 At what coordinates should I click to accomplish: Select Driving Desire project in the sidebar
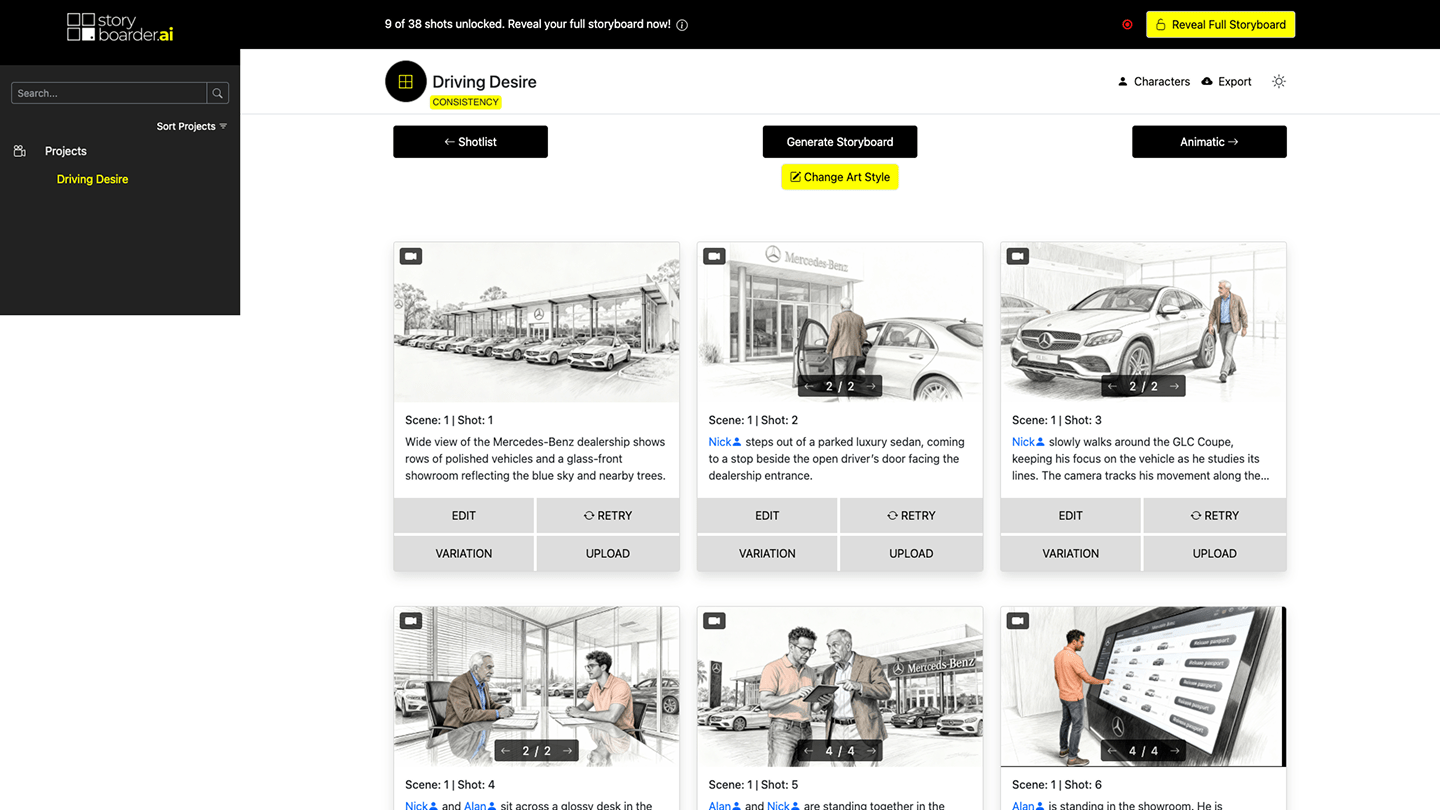92,179
